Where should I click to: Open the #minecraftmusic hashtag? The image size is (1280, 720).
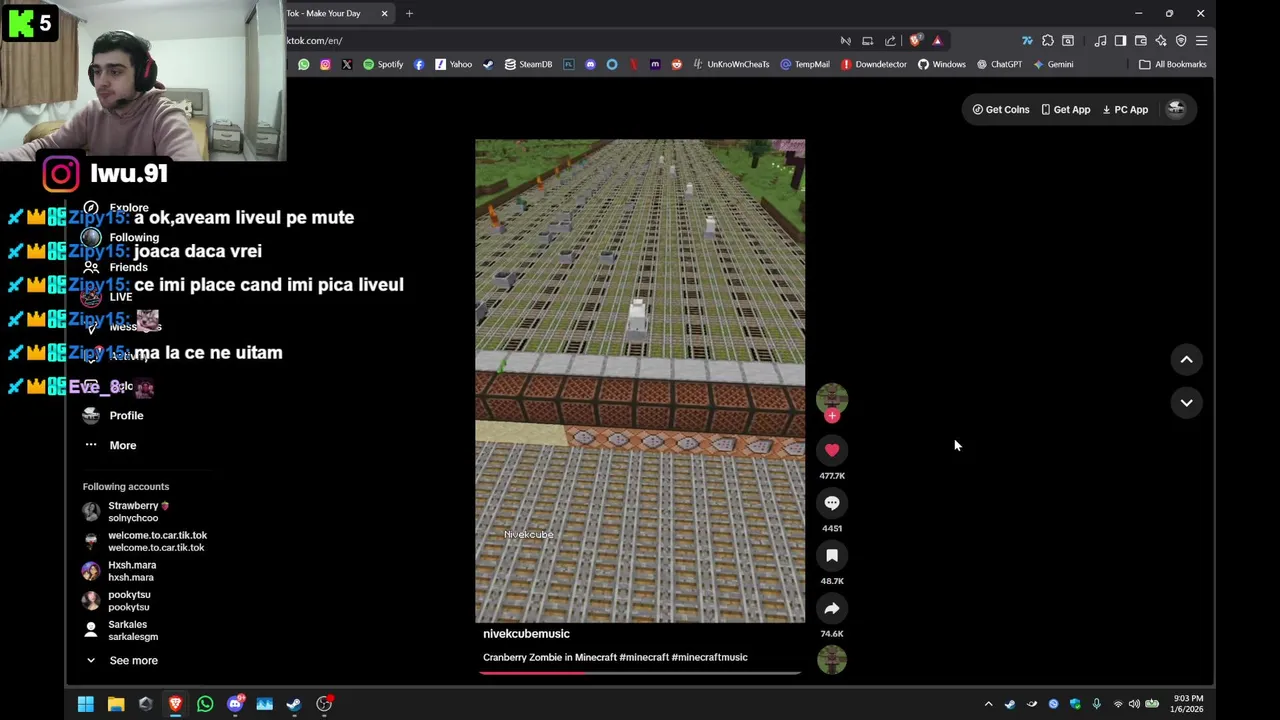pos(709,657)
